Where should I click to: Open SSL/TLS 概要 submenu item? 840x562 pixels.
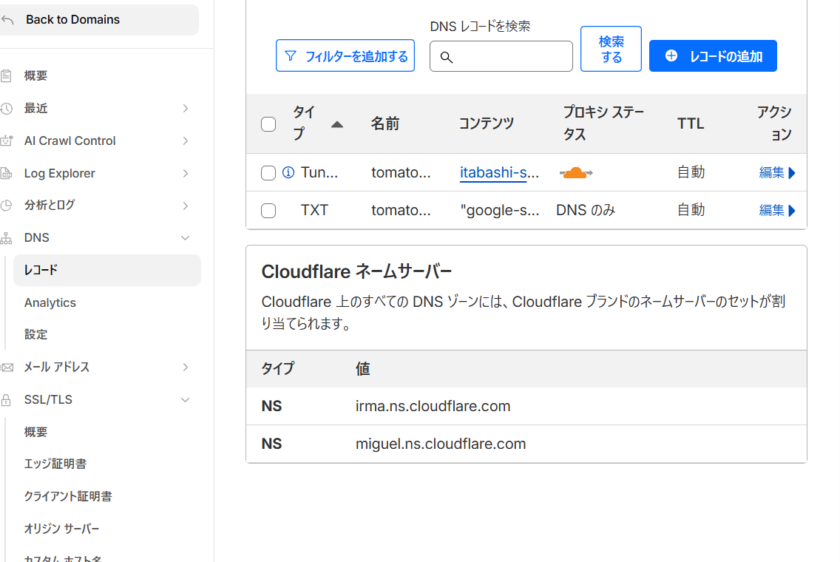click(x=36, y=432)
